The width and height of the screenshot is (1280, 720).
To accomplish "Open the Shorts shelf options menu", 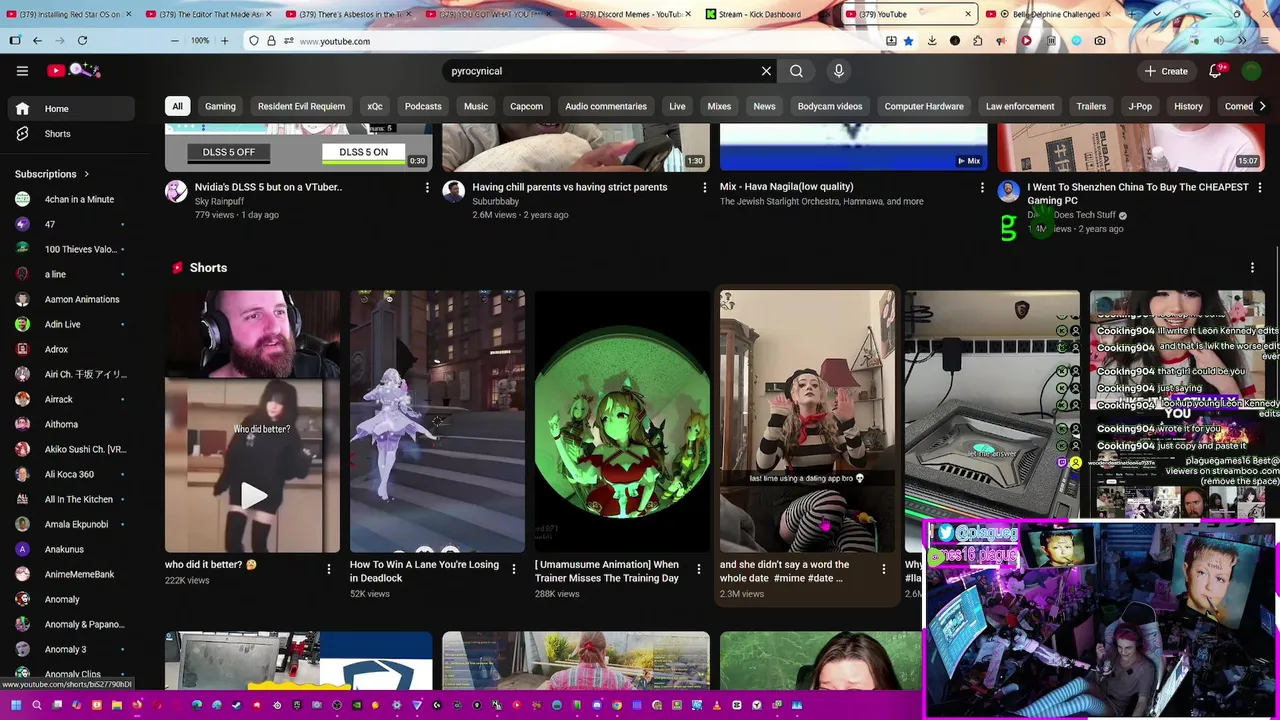I will 1252,268.
